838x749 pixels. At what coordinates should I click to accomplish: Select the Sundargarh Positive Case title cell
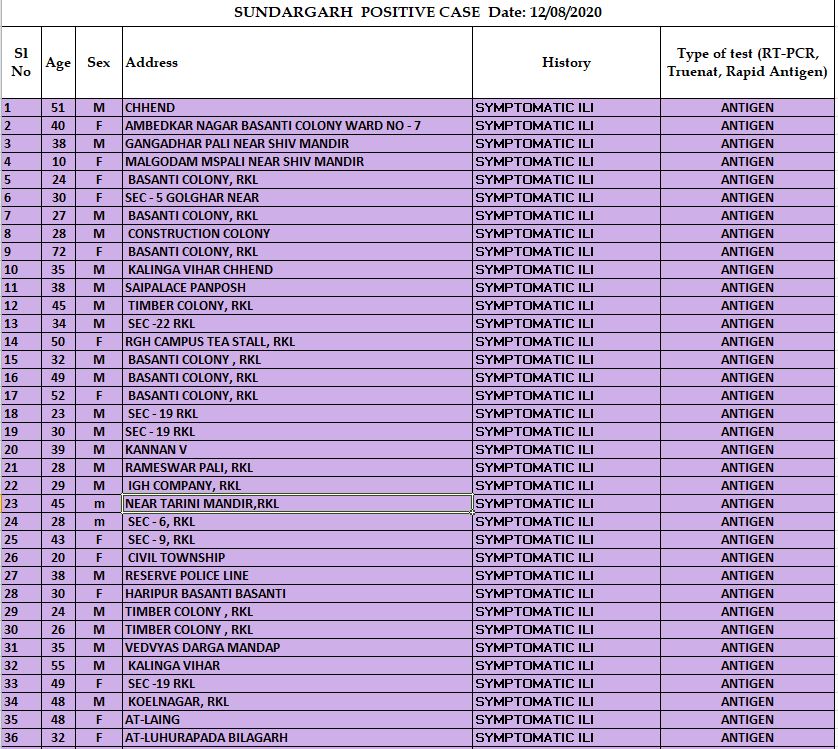[417, 12]
